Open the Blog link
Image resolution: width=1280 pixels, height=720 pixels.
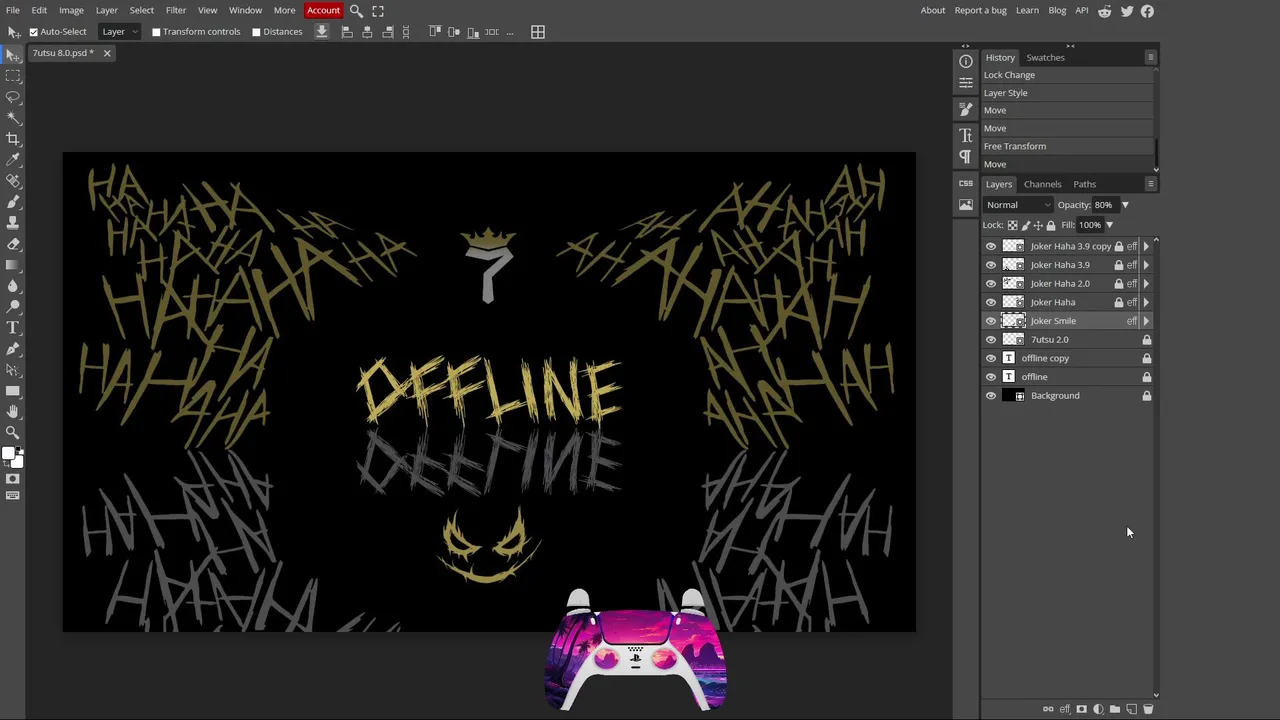pyautogui.click(x=1057, y=10)
